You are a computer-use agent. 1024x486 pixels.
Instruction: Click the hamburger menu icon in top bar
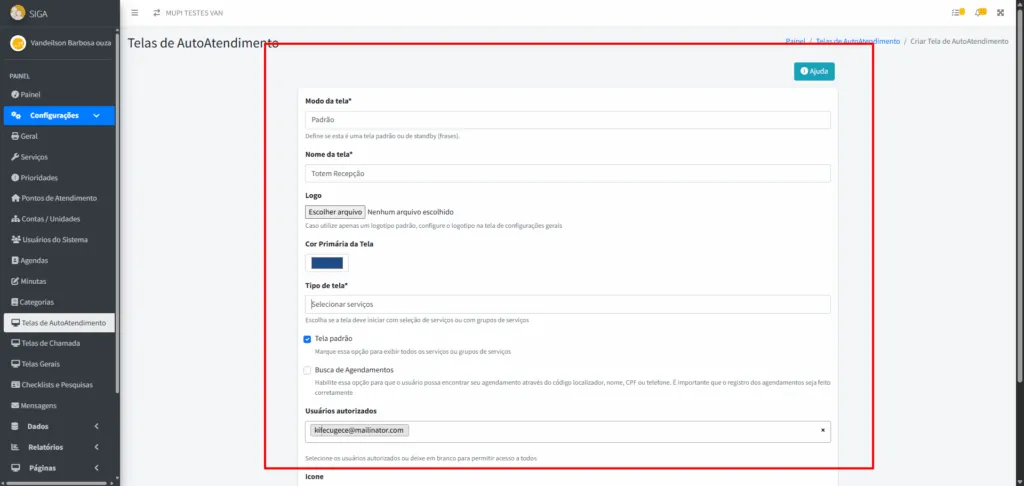pyautogui.click(x=135, y=12)
